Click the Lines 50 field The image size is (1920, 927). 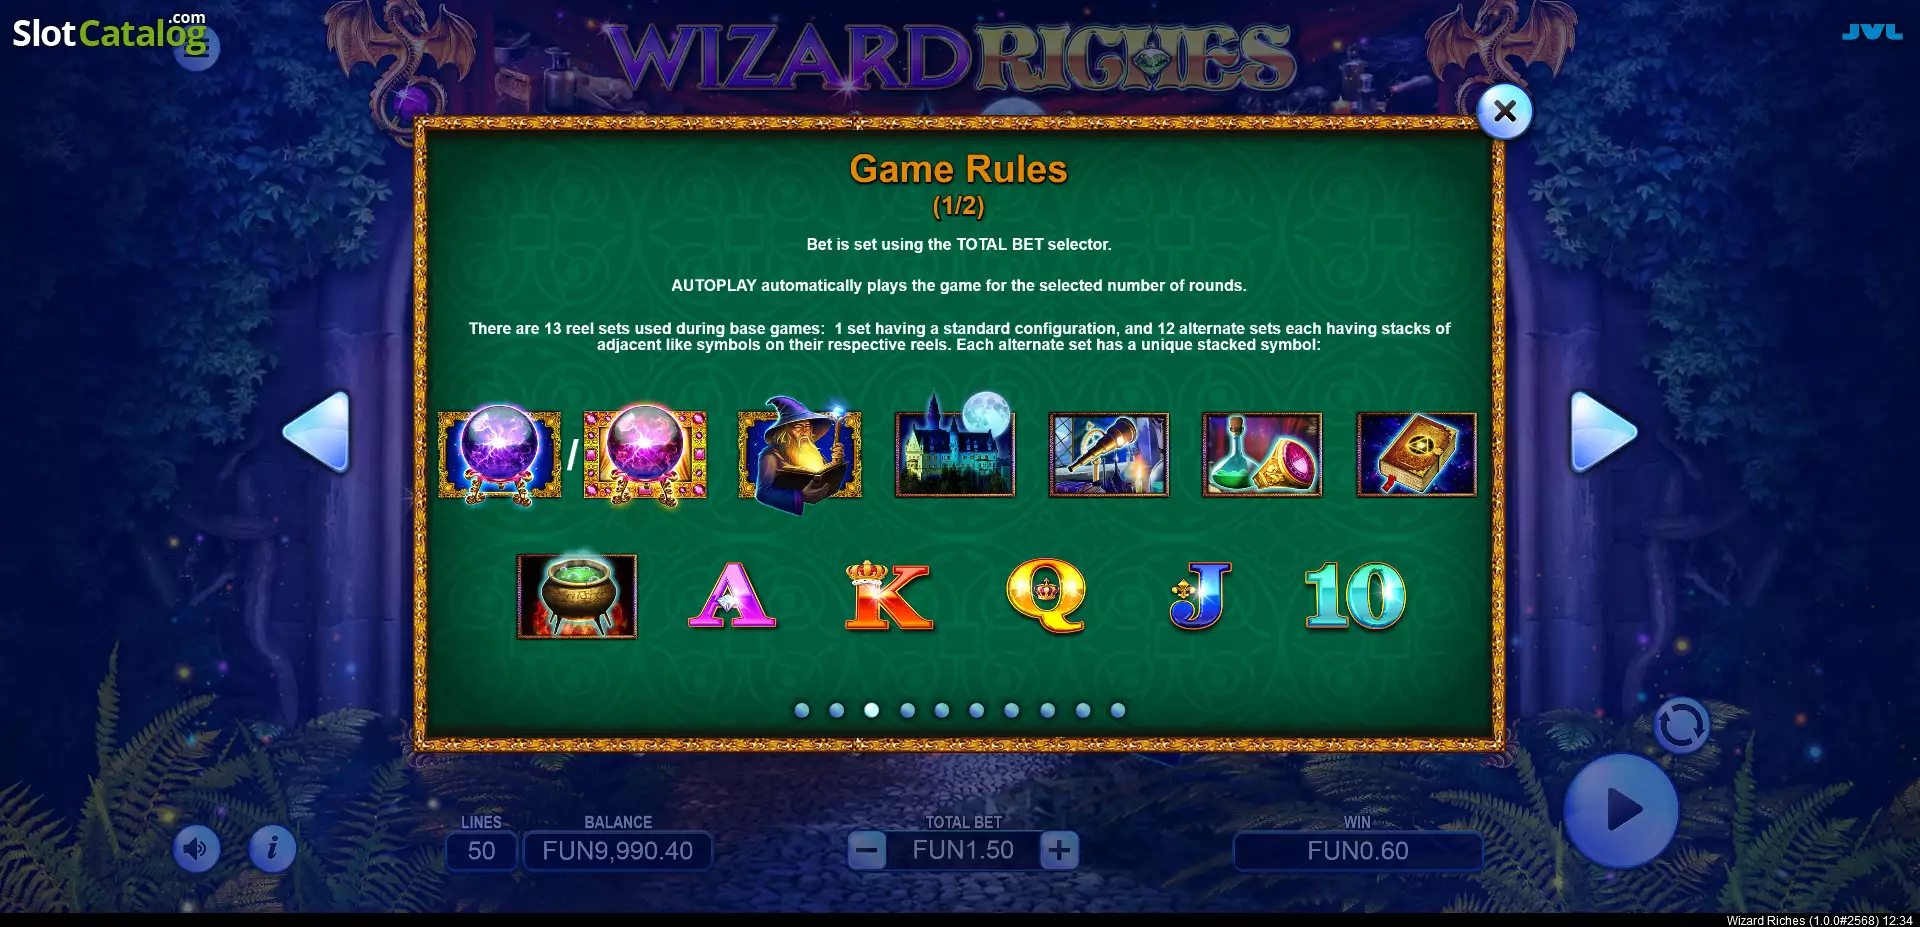point(481,851)
